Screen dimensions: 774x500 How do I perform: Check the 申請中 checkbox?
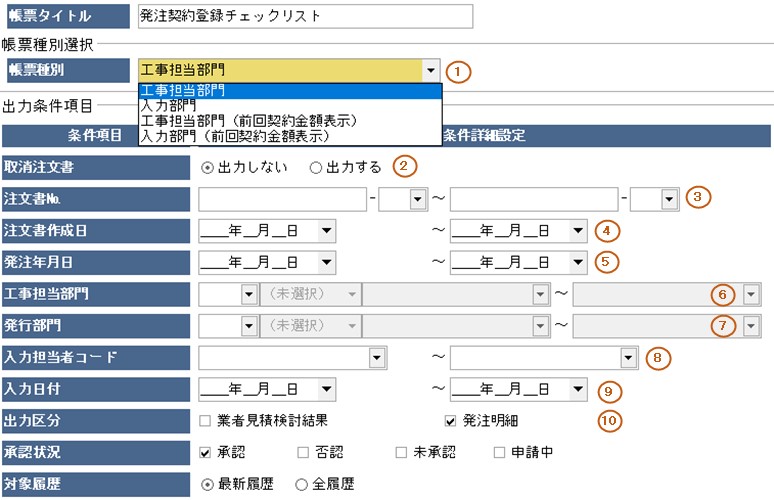[499, 452]
